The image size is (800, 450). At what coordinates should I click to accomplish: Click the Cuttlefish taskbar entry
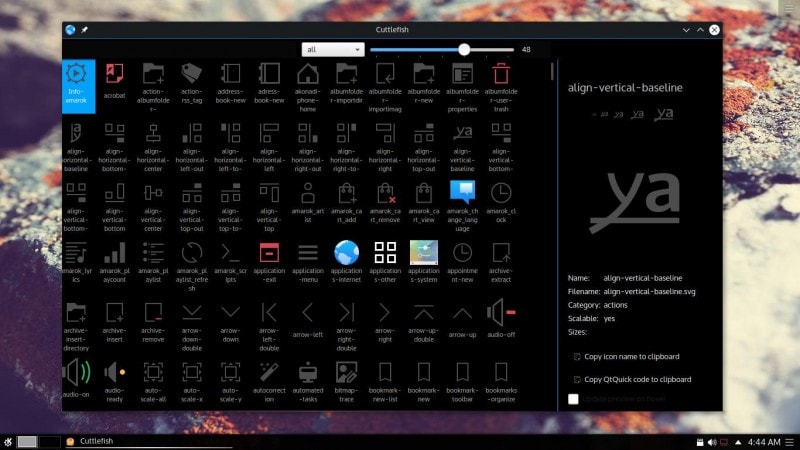(x=100, y=441)
